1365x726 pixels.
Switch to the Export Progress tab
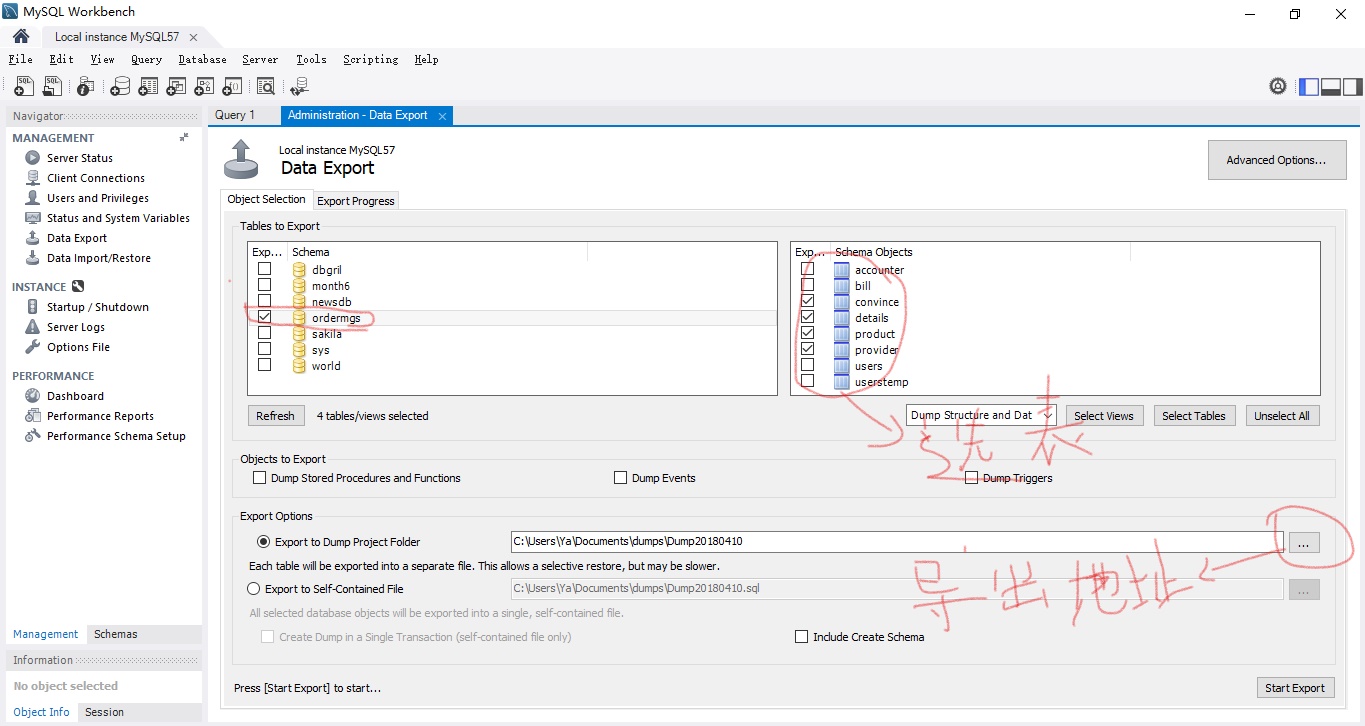(356, 201)
